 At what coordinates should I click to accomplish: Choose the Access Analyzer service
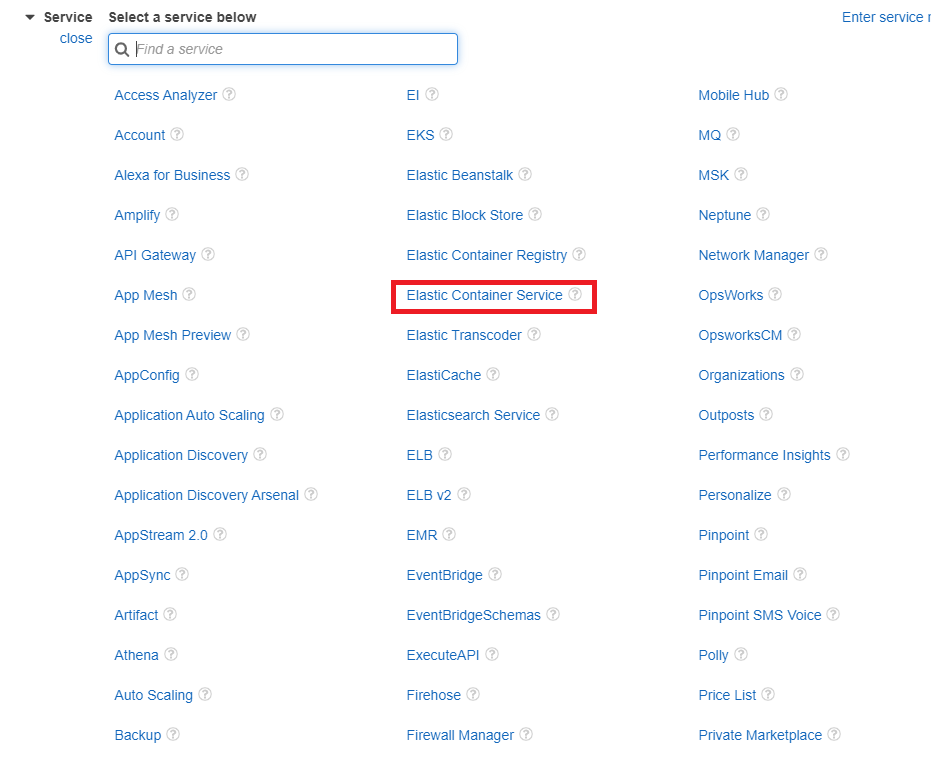[x=166, y=95]
